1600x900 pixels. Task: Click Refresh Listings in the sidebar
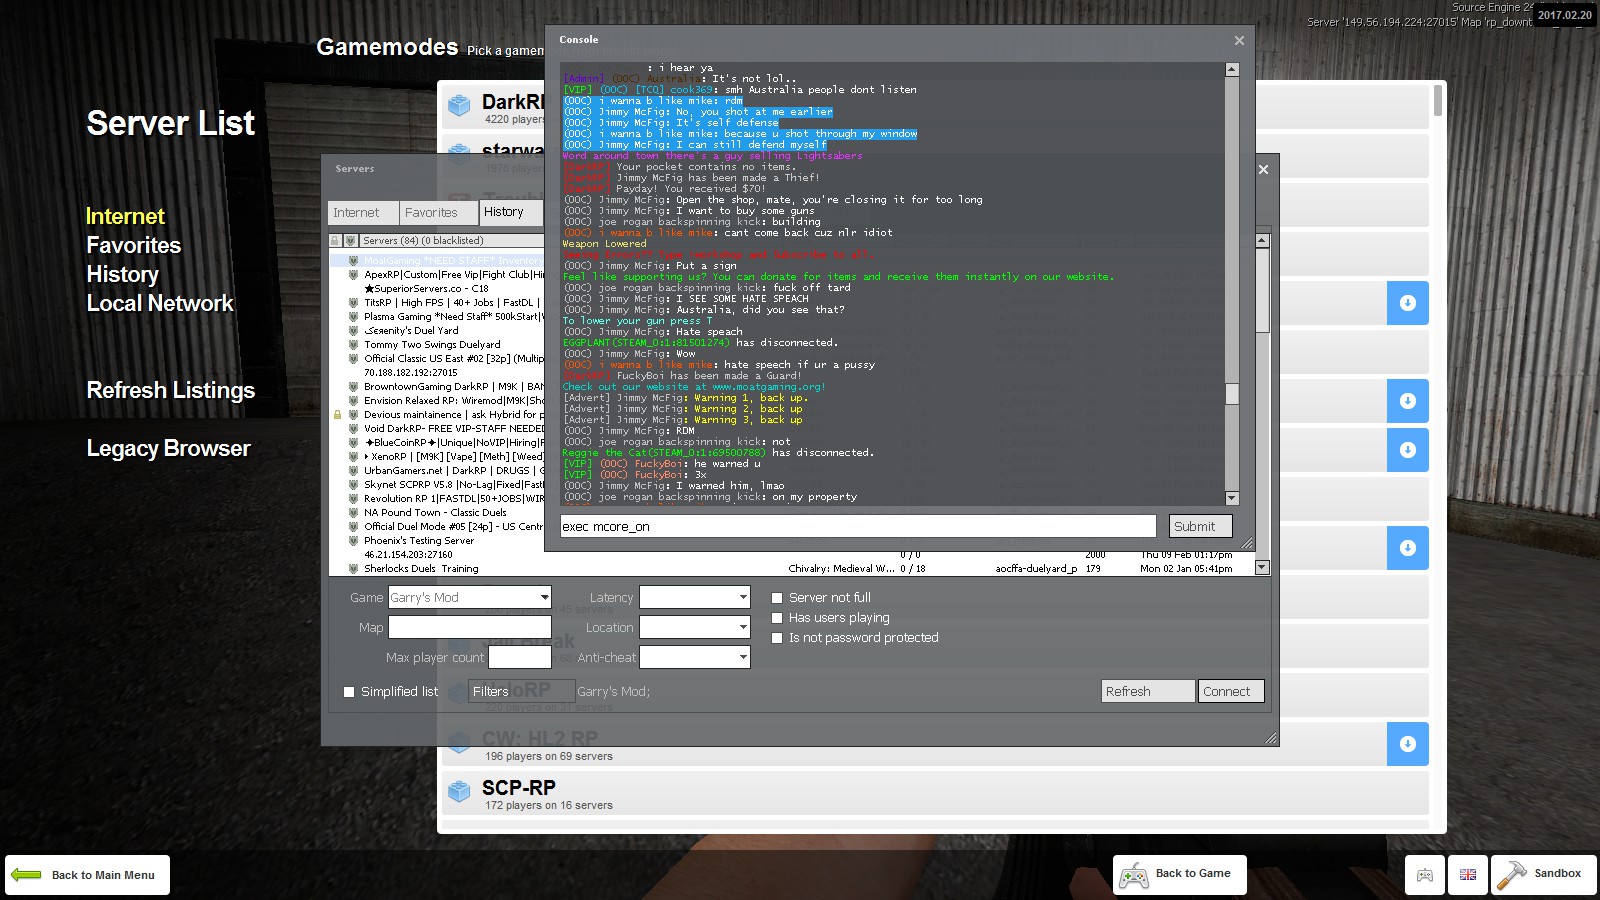pyautogui.click(x=171, y=390)
